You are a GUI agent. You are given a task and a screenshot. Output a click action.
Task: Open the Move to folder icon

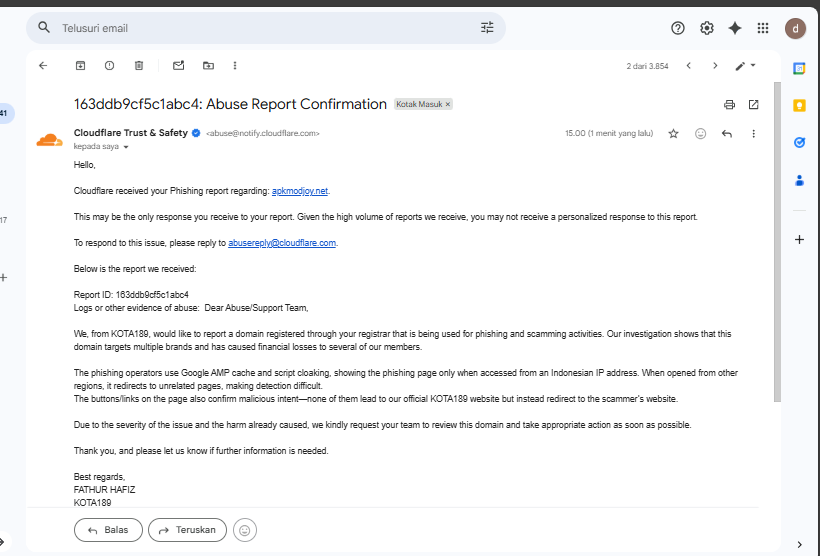[x=208, y=65]
